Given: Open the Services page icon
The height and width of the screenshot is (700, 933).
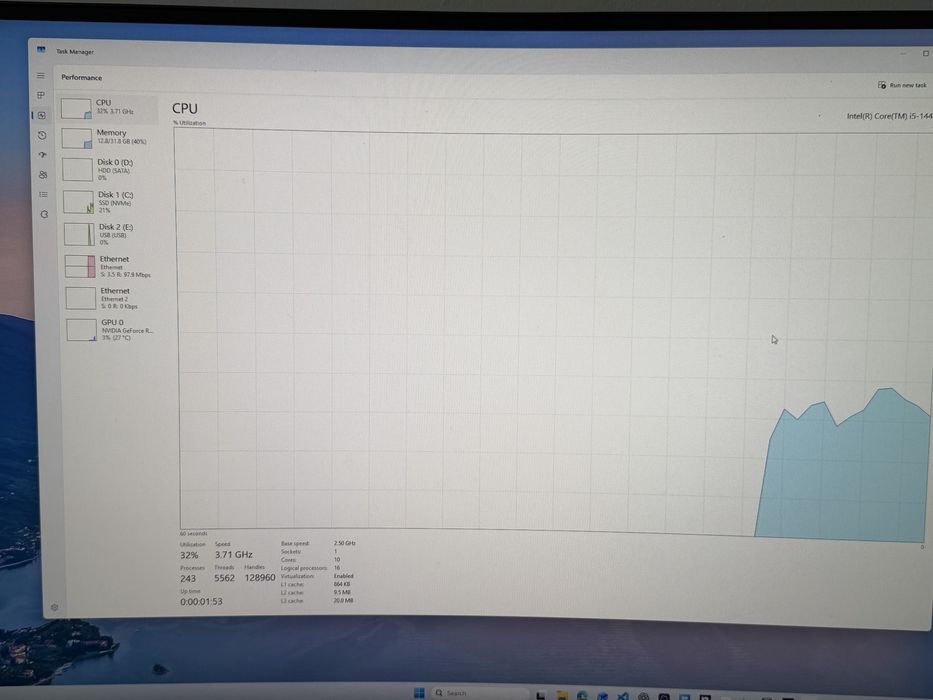Looking at the screenshot, I should coord(44,214).
